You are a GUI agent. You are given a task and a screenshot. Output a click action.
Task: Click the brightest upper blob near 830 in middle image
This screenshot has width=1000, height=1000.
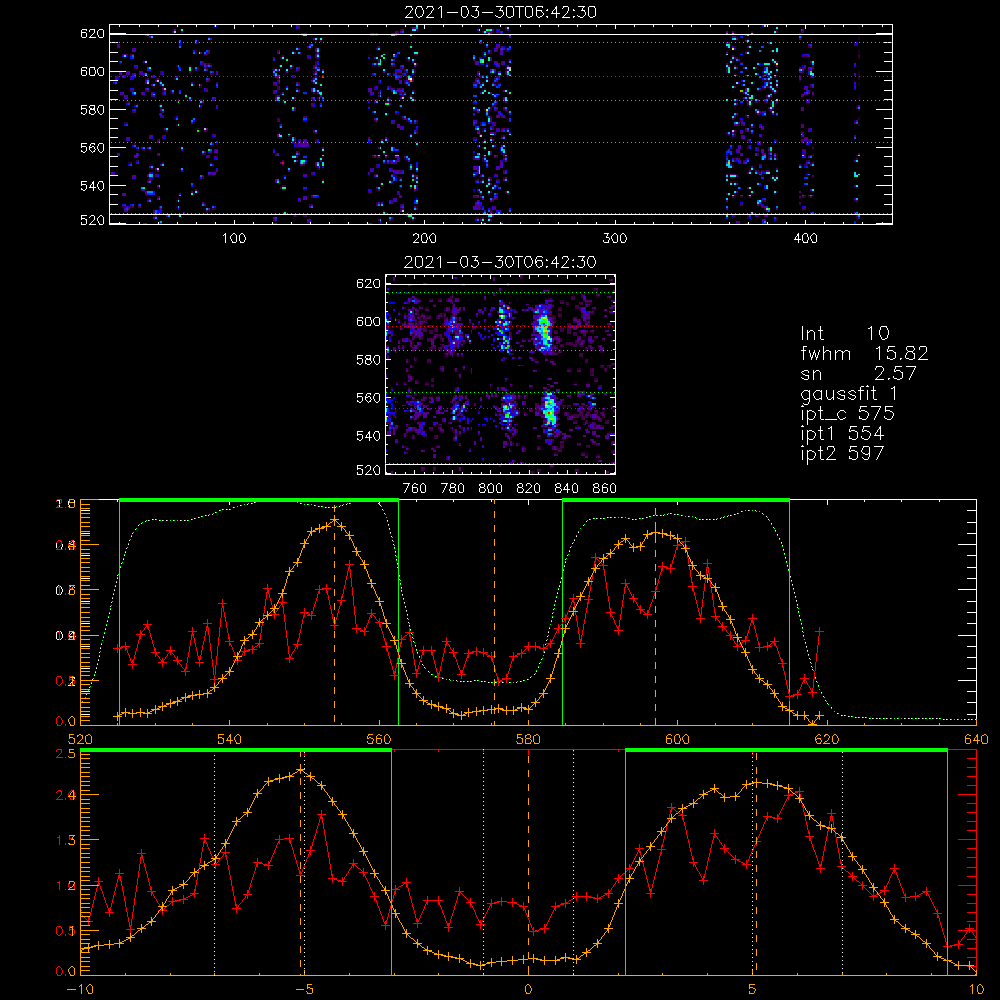click(543, 328)
